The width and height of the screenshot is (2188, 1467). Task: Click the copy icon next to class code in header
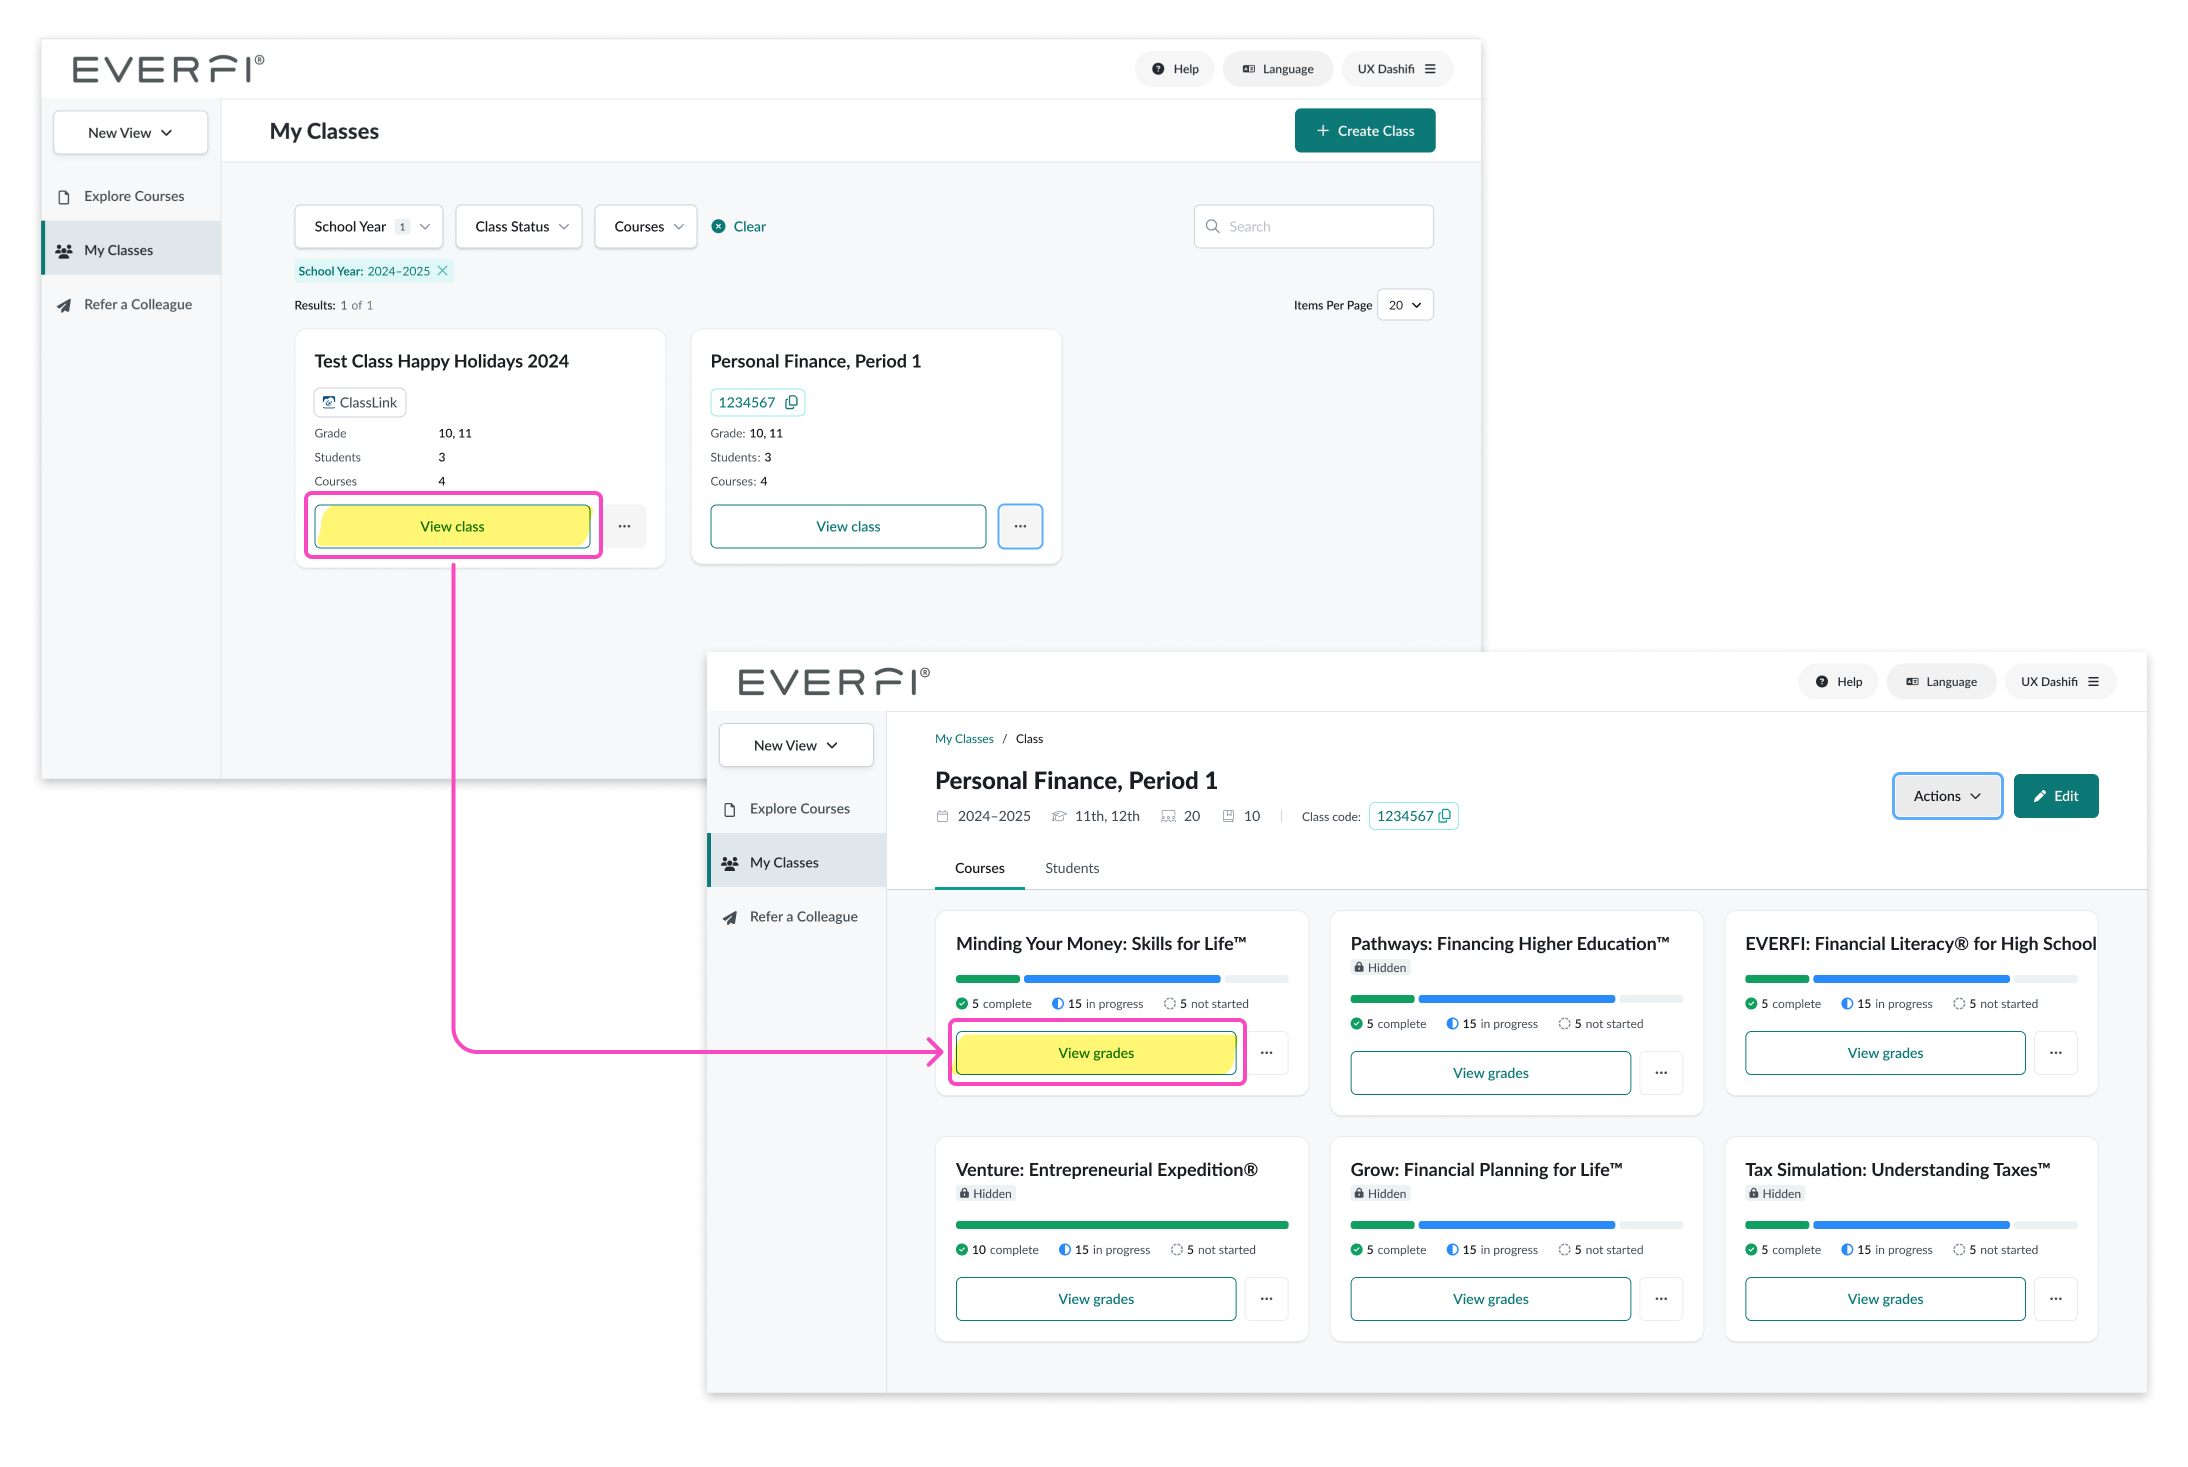[x=1444, y=816]
